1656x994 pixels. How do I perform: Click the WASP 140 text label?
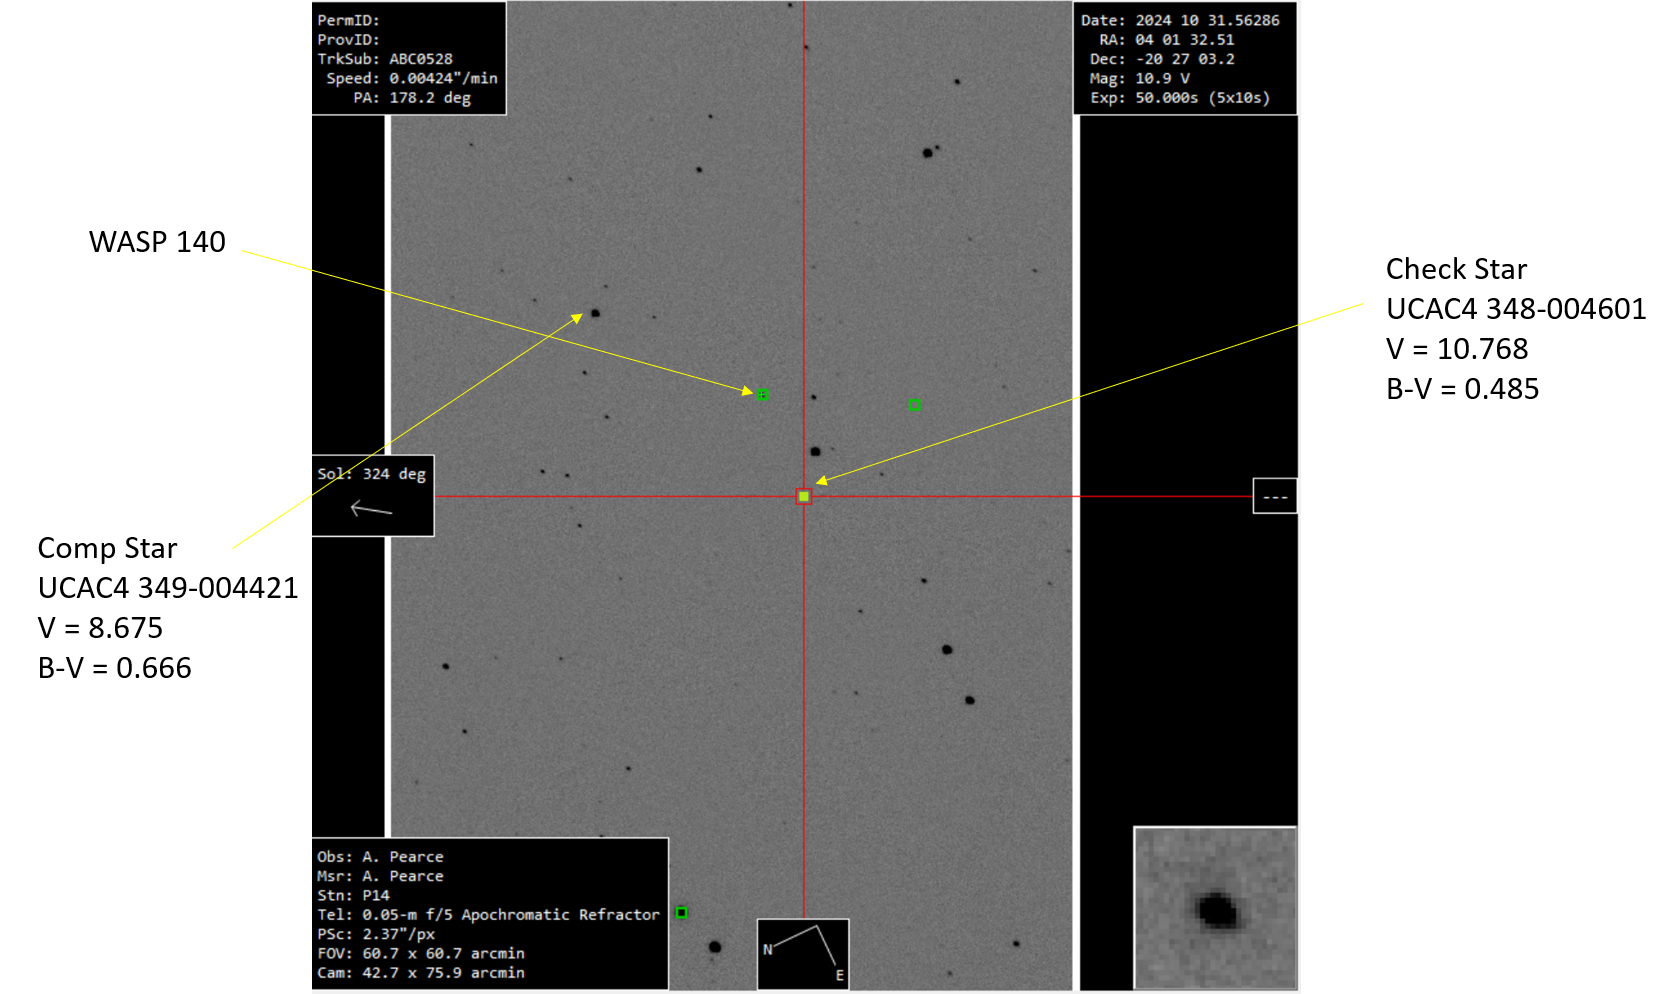click(x=157, y=242)
